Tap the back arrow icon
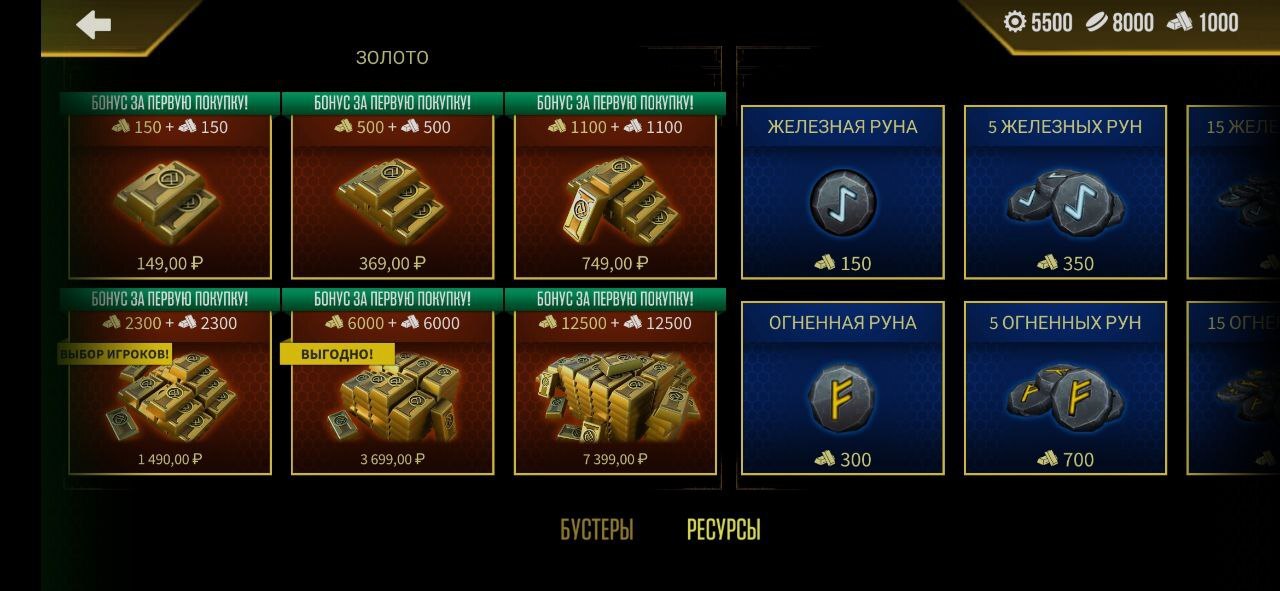 [94, 24]
